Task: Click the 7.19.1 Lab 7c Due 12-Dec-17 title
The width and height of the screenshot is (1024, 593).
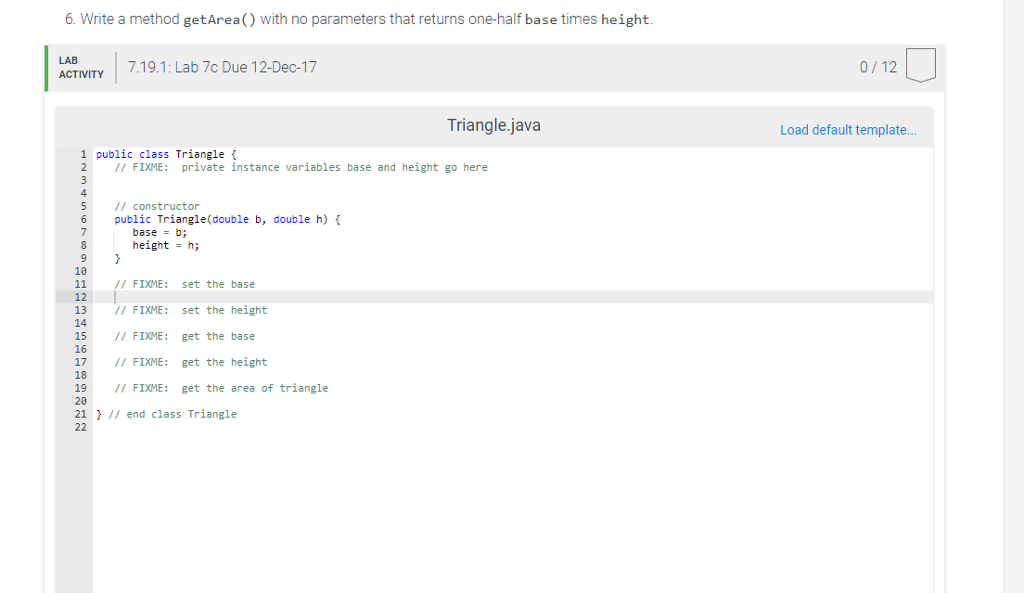Action: pyautogui.click(x=222, y=67)
